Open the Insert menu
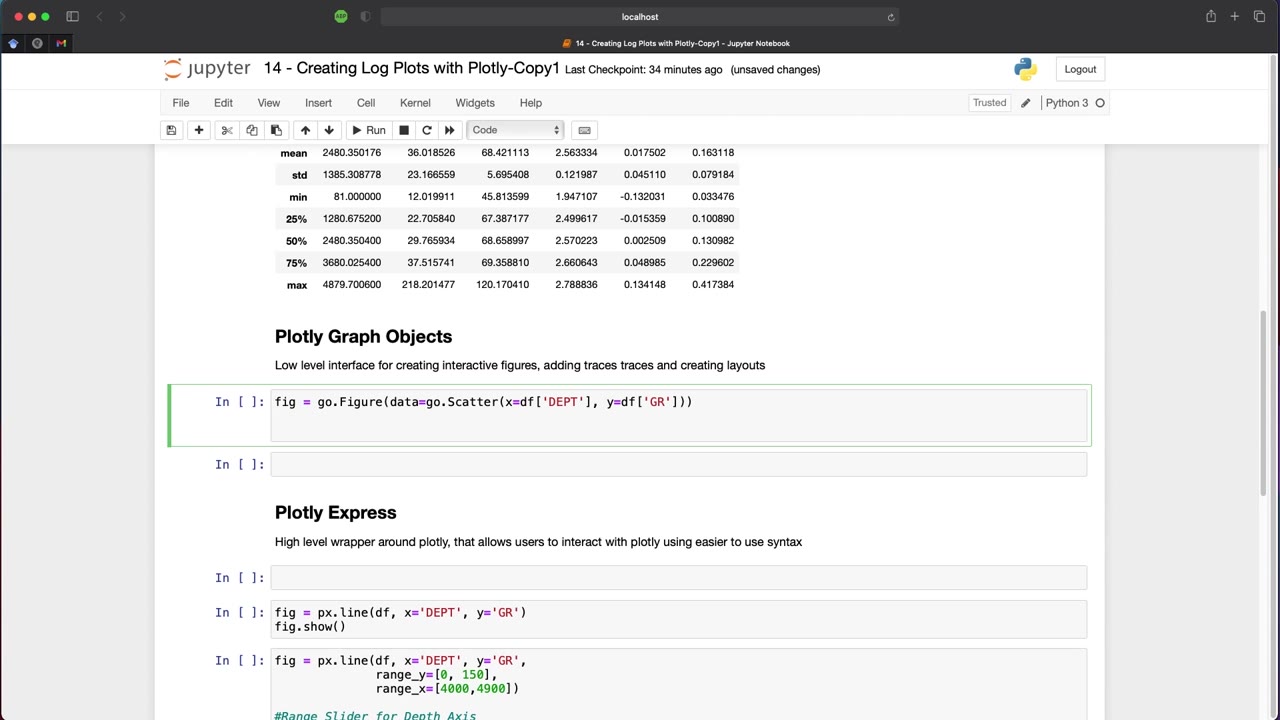Screen dimensions: 1280x720 (x=318, y=103)
